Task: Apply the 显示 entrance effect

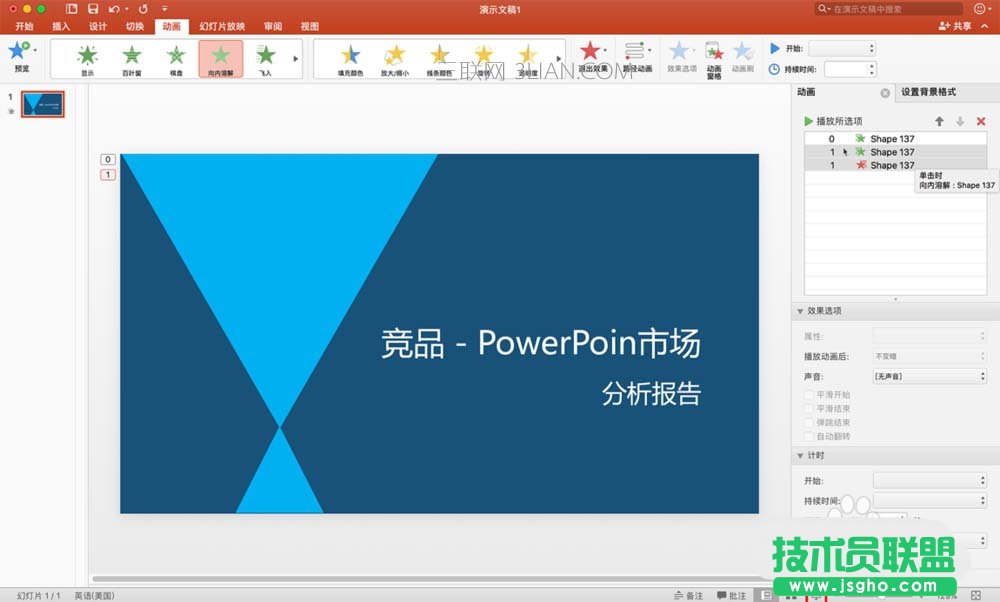Action: (87, 59)
